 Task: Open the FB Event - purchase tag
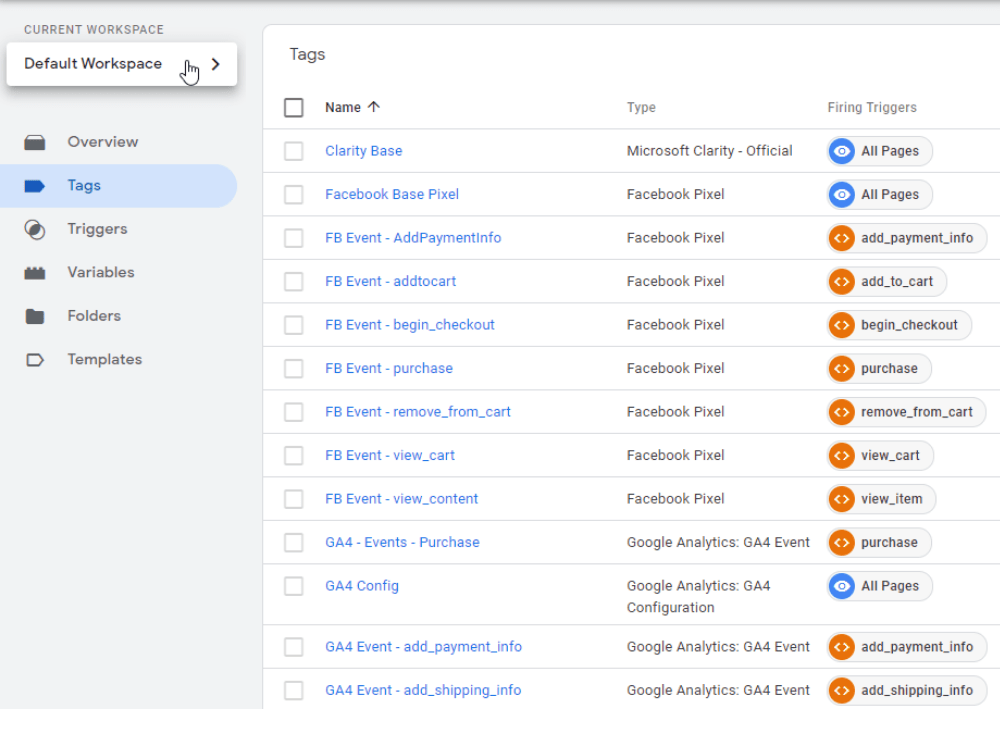389,369
